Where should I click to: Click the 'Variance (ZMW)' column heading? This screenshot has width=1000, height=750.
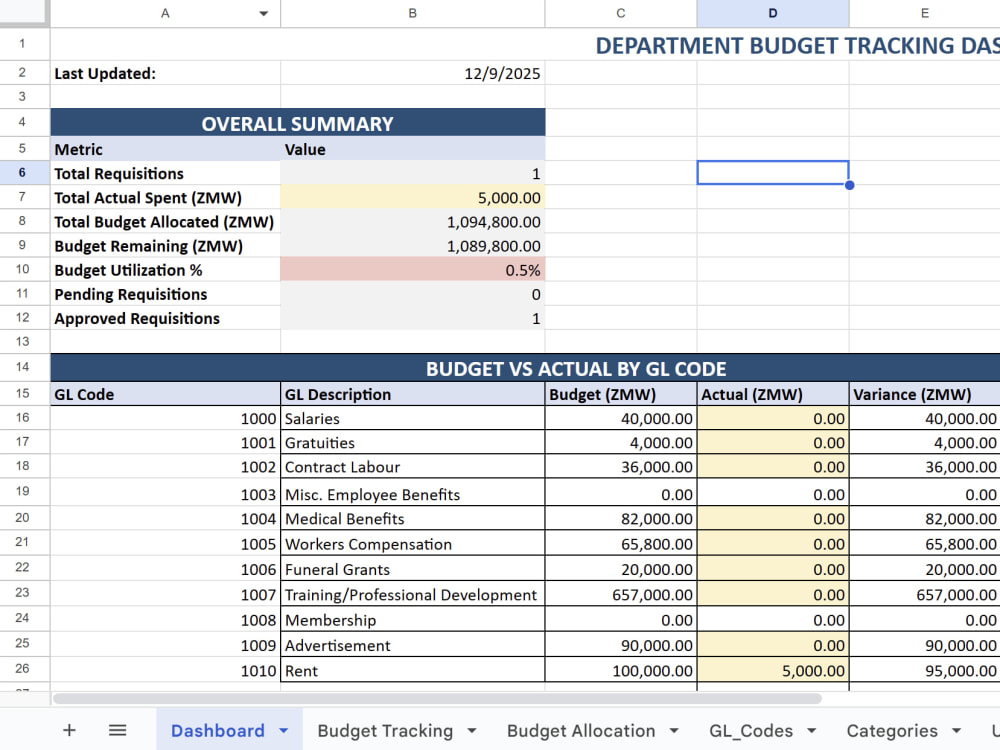[925, 394]
